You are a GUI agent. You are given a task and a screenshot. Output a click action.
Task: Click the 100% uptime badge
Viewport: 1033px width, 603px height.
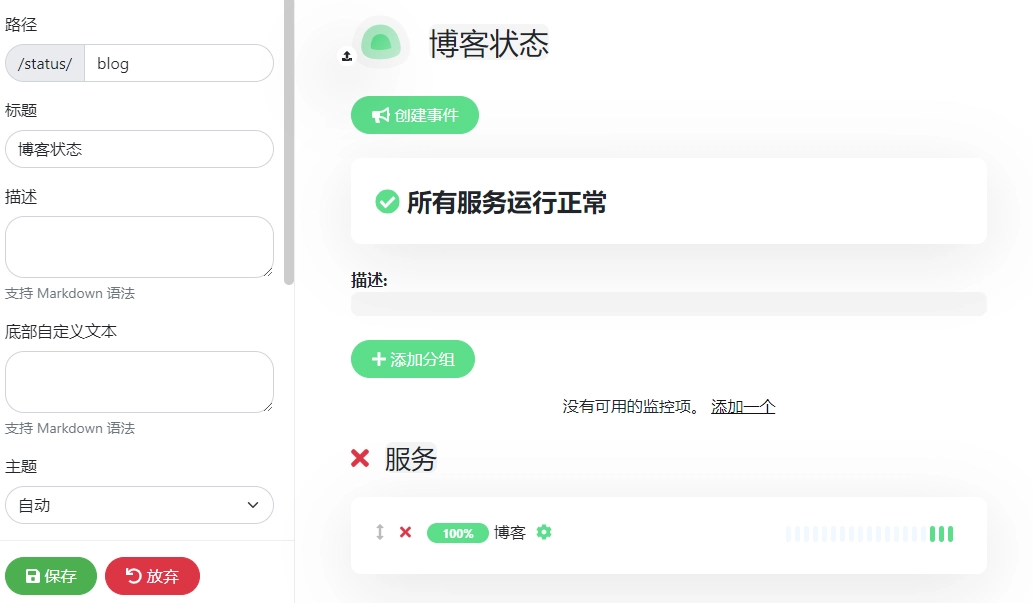click(457, 533)
